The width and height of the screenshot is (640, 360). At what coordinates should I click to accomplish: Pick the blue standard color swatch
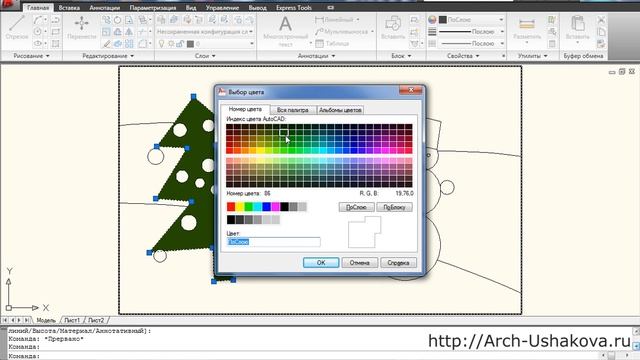267,207
